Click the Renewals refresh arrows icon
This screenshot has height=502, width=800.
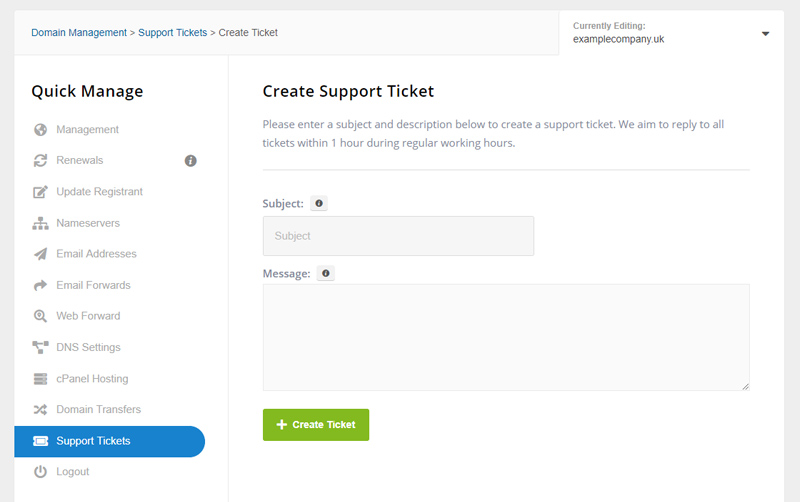[x=41, y=161]
